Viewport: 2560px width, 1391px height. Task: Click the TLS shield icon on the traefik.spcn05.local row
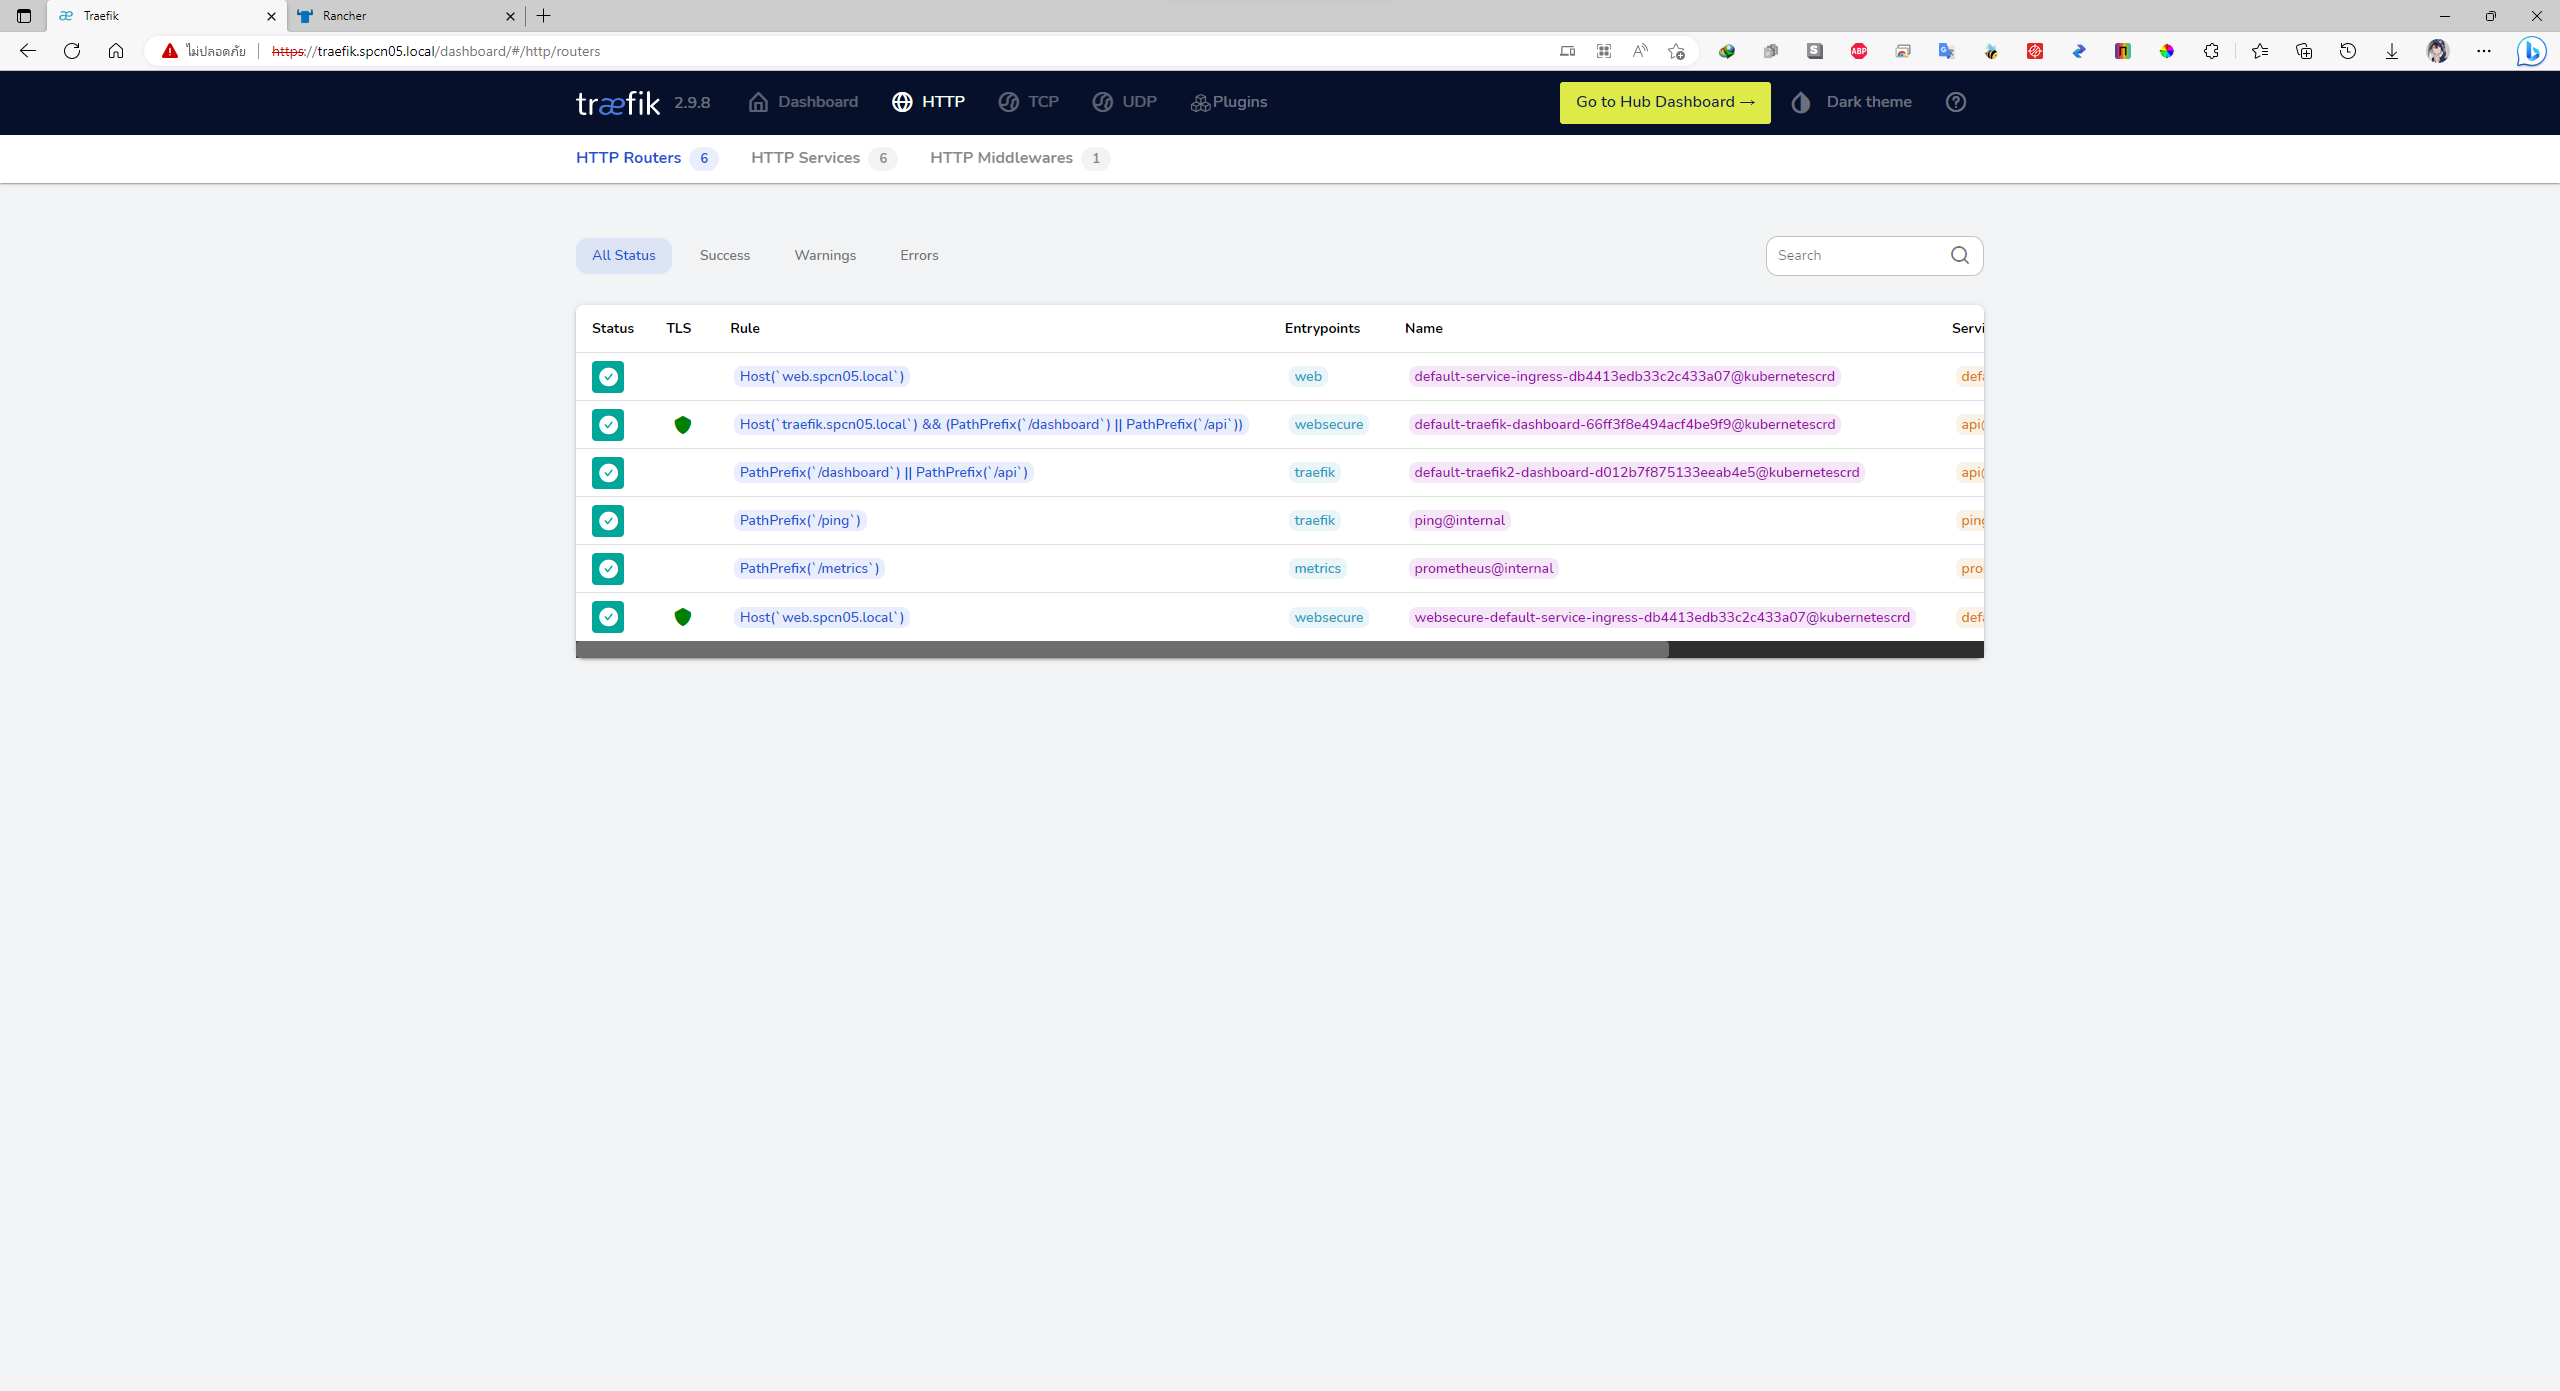pos(682,425)
